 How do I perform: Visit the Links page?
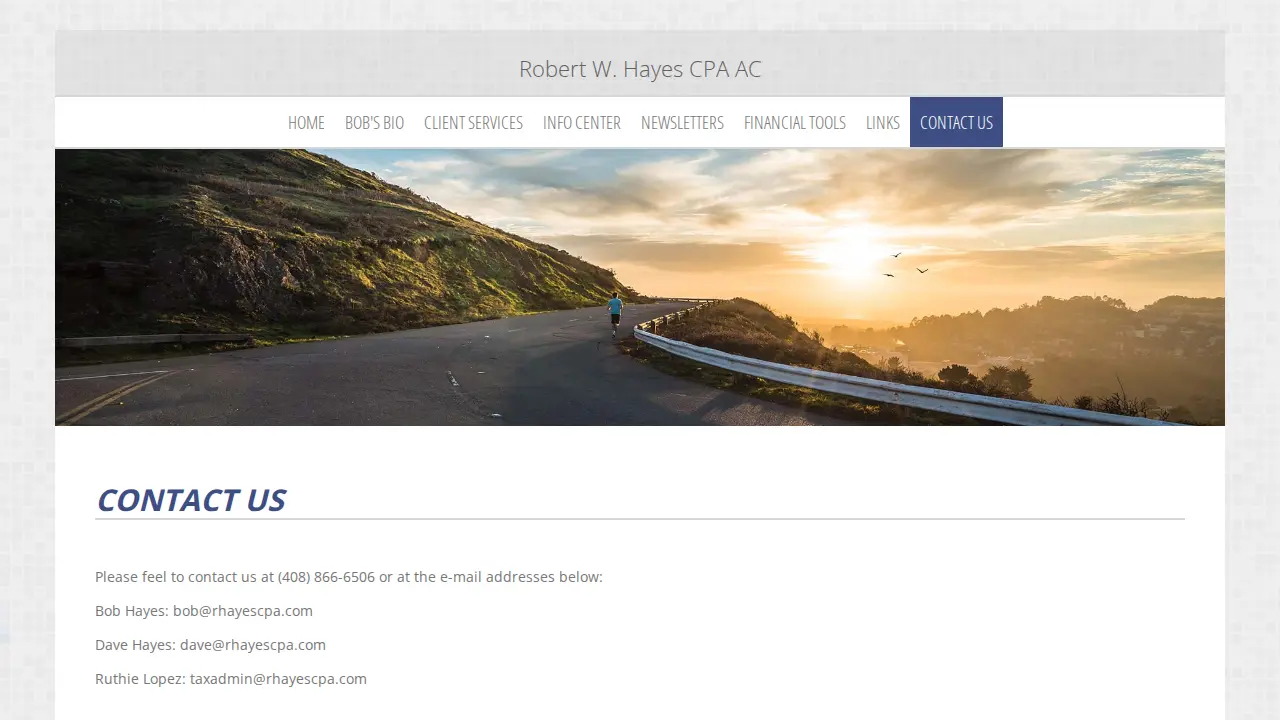tap(883, 122)
